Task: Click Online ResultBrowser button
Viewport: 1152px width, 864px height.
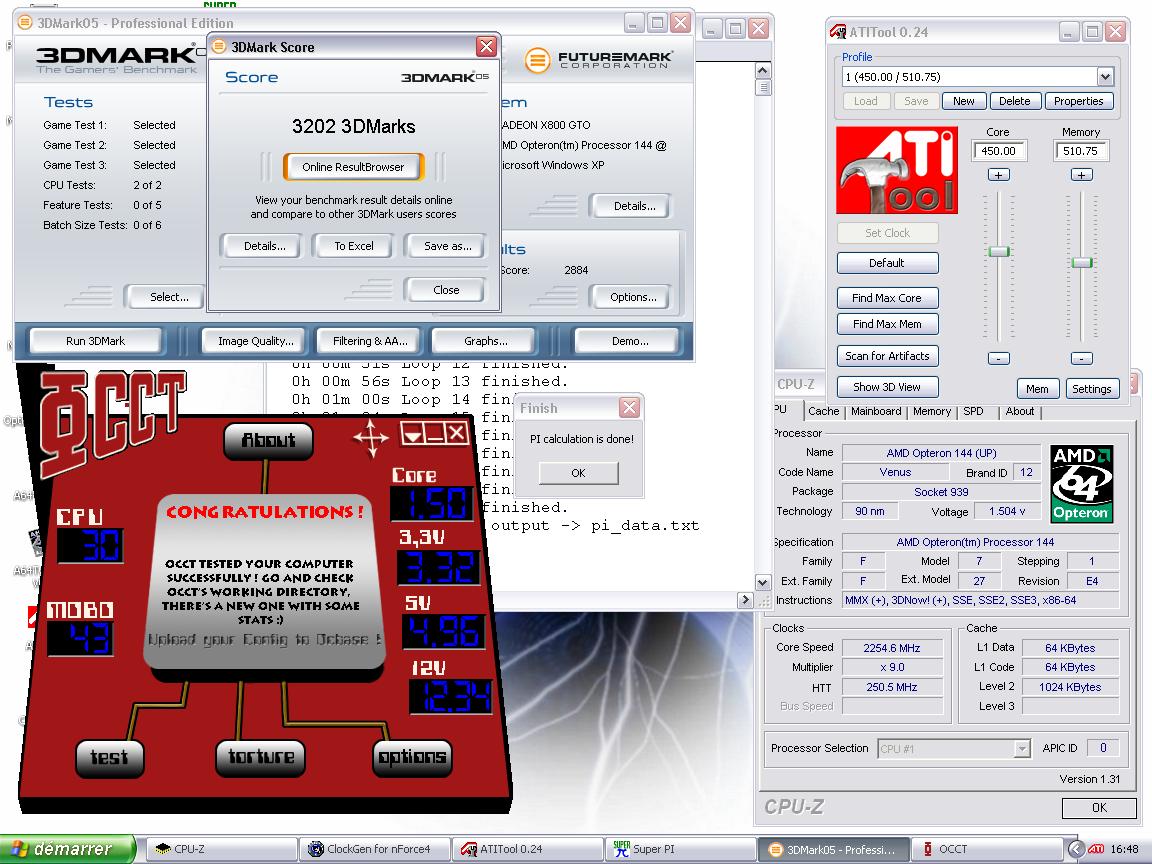Action: pyautogui.click(x=353, y=167)
